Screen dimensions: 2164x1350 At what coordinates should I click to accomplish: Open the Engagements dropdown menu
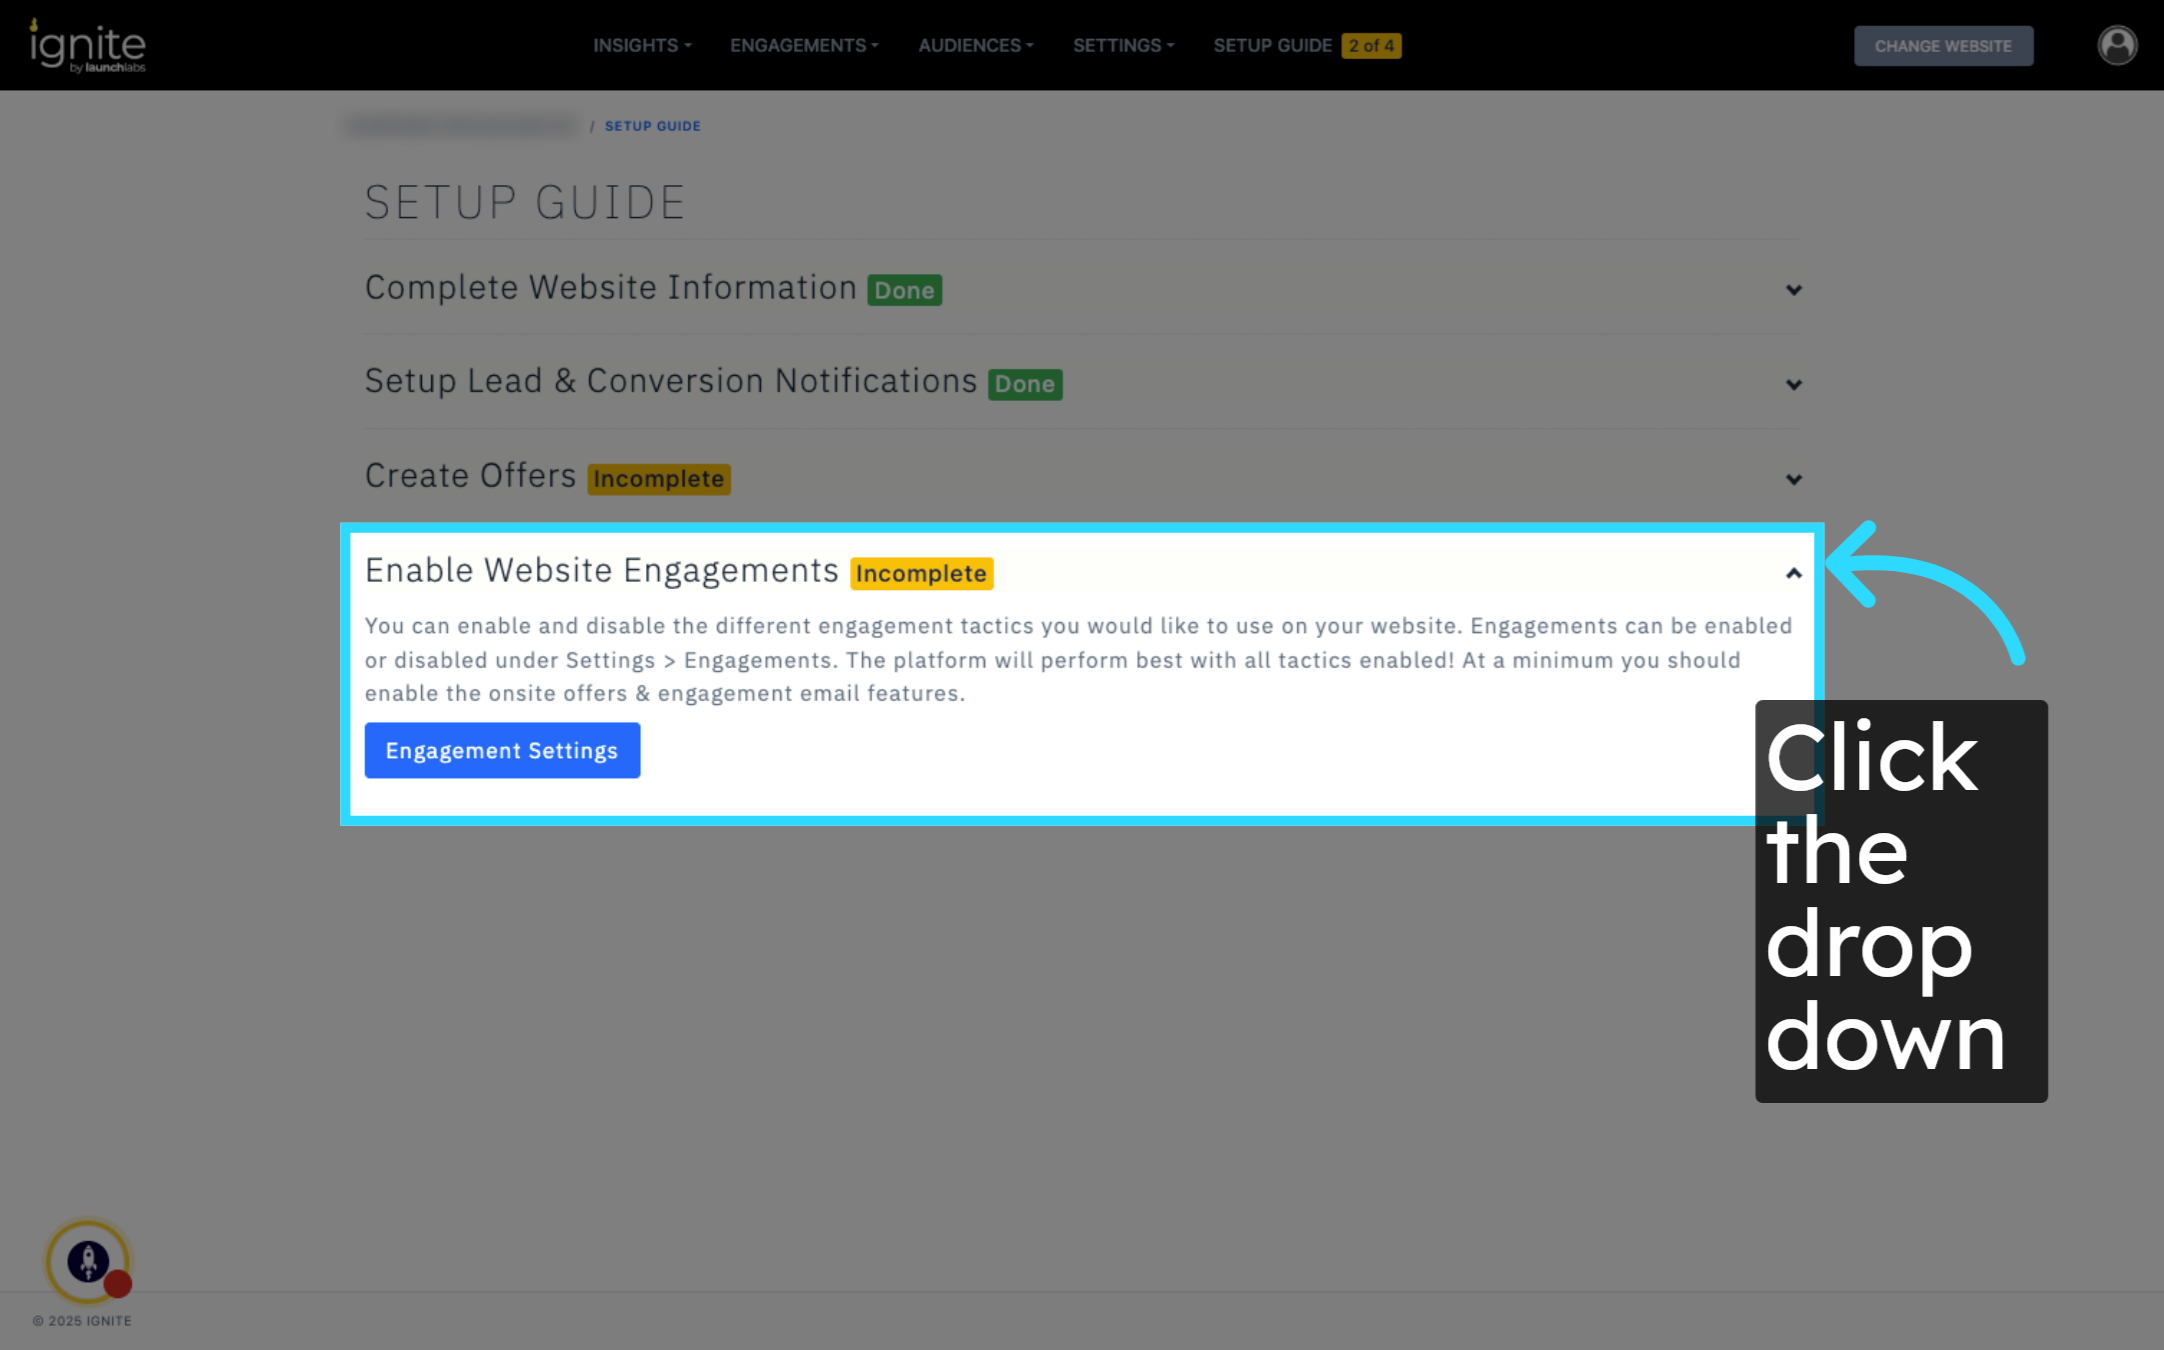pyautogui.click(x=804, y=46)
